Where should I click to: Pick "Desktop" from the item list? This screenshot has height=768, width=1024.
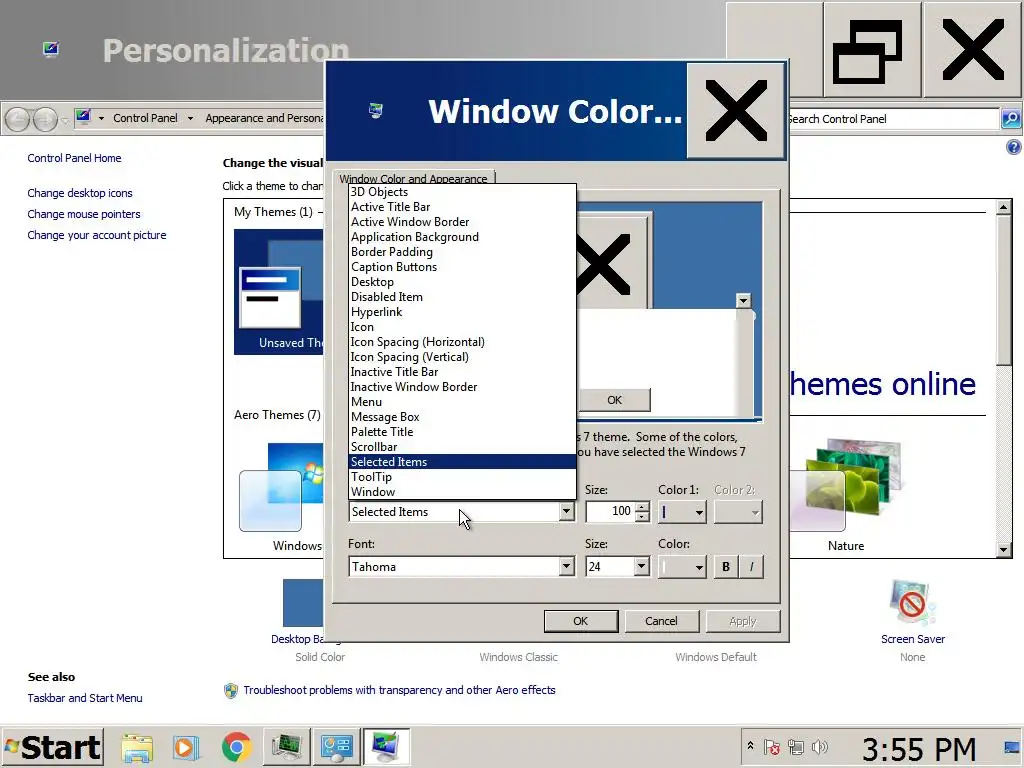462,282
